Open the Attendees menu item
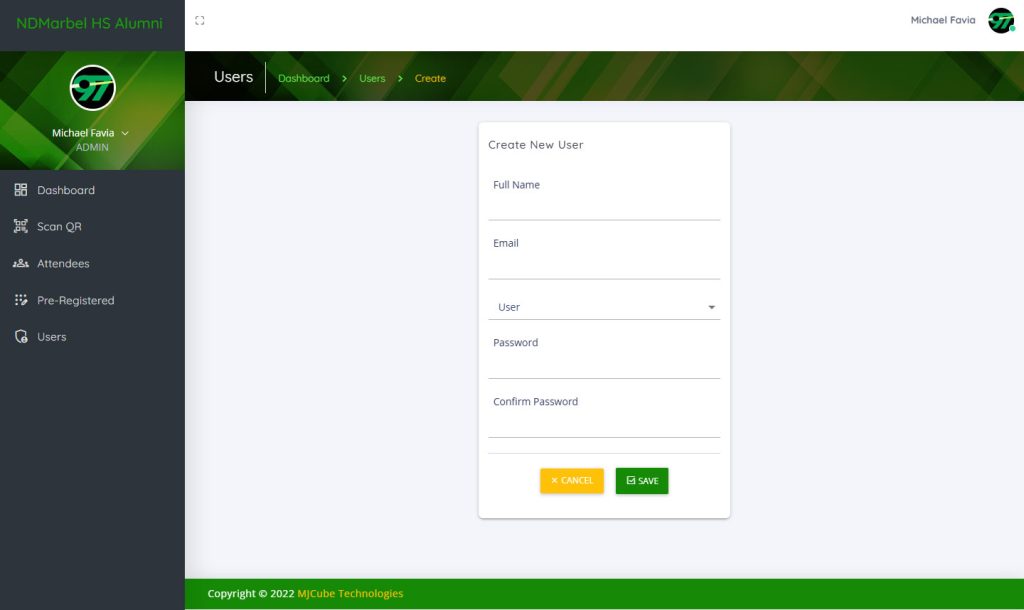The width and height of the screenshot is (1024, 610). coord(63,264)
